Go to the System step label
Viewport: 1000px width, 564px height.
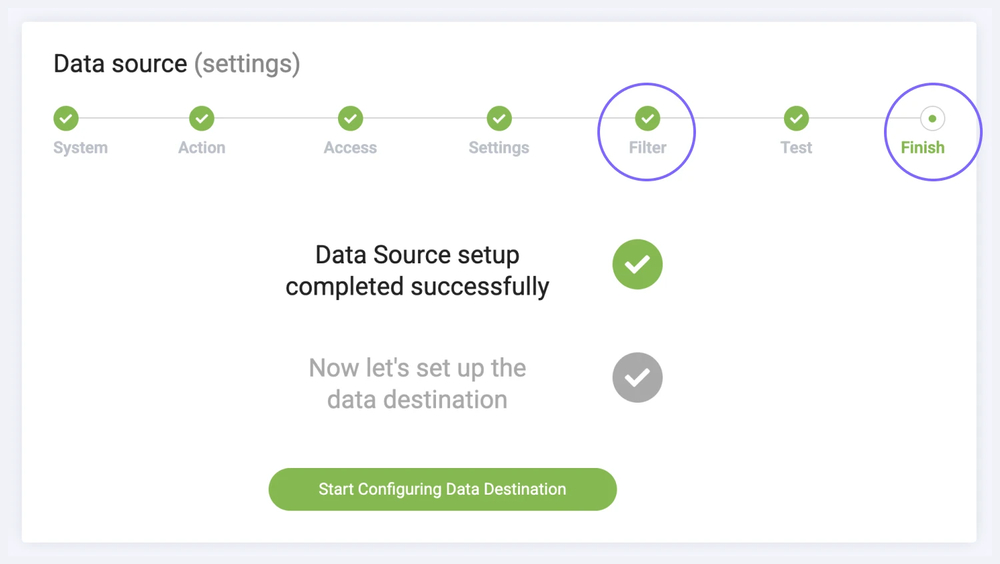pyautogui.click(x=80, y=148)
